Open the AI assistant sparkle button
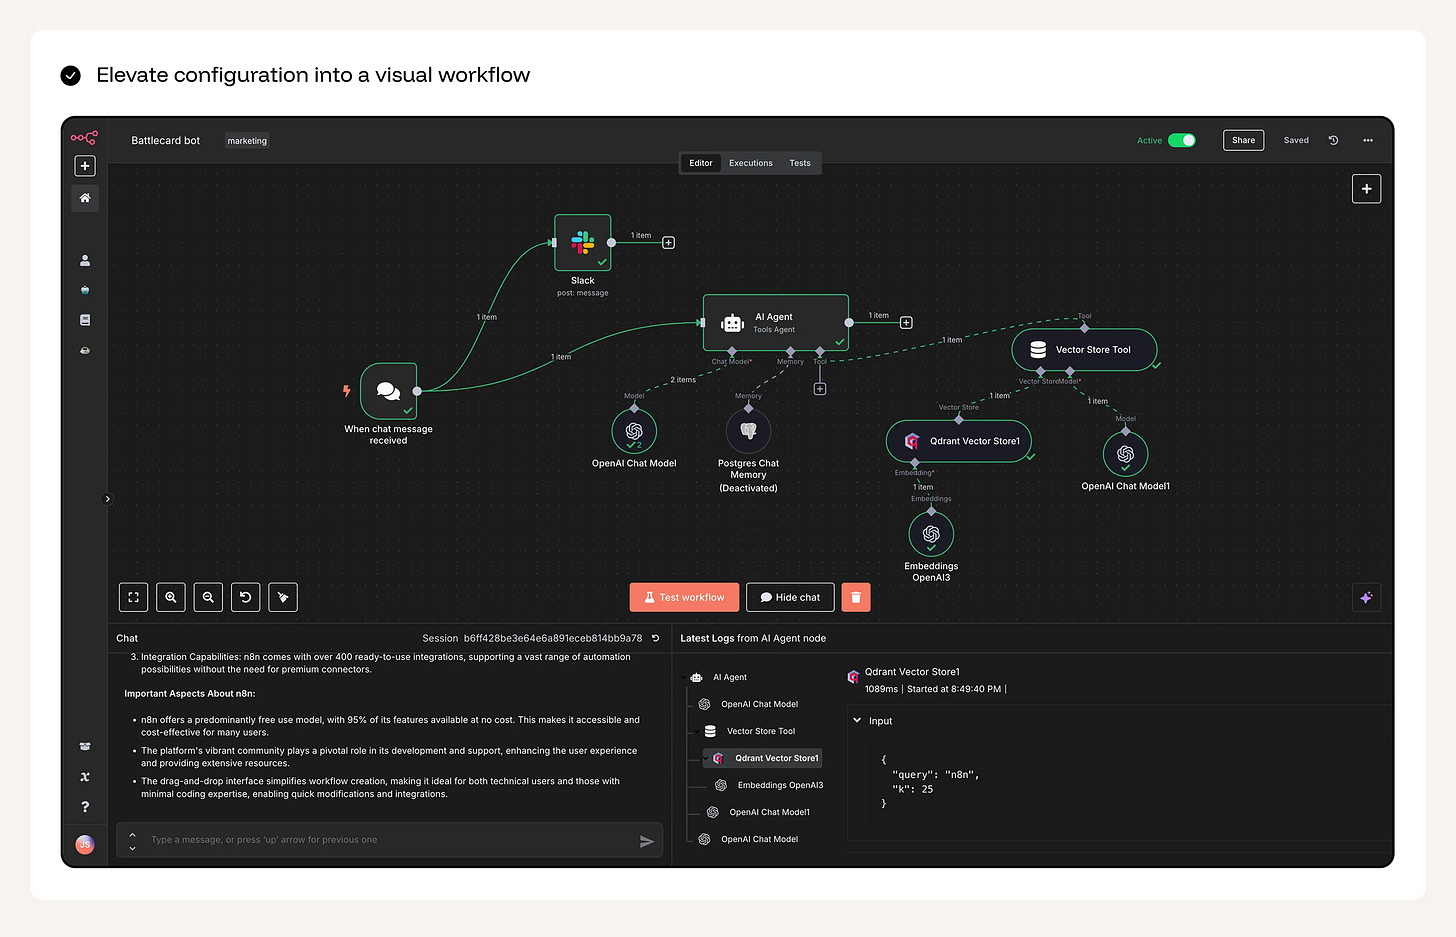The image size is (1456, 937). [x=1366, y=597]
